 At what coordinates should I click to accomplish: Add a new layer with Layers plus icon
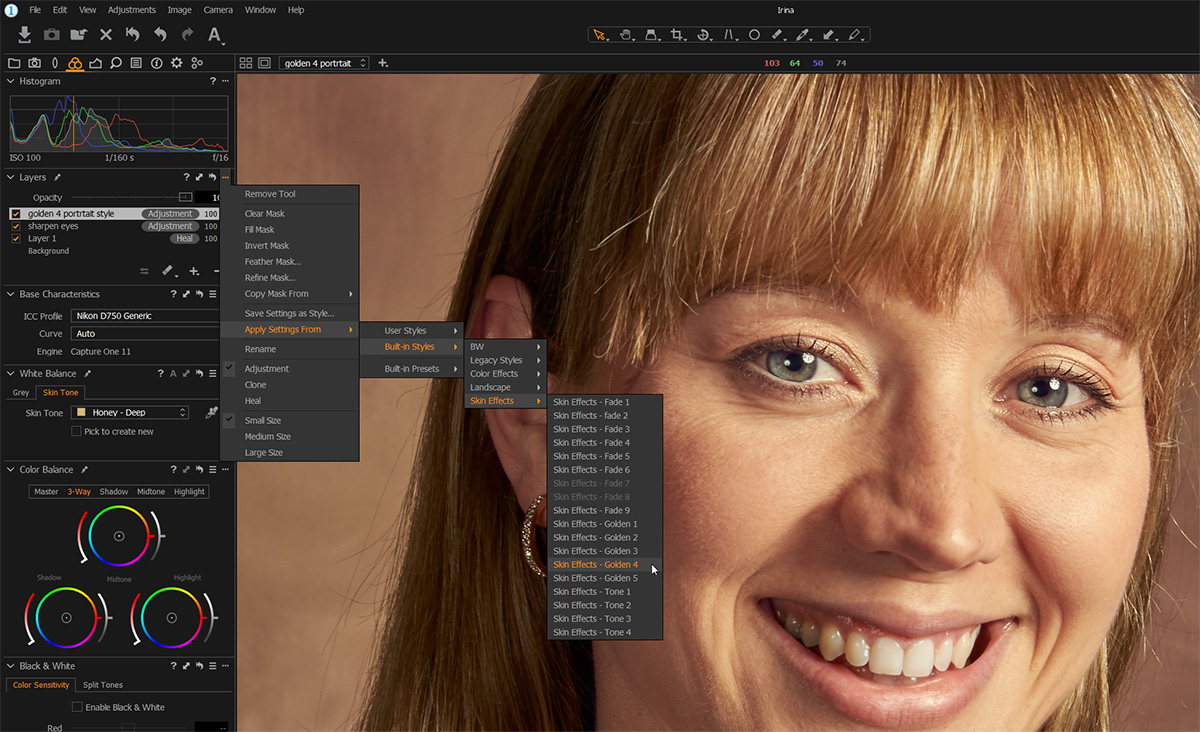click(195, 271)
